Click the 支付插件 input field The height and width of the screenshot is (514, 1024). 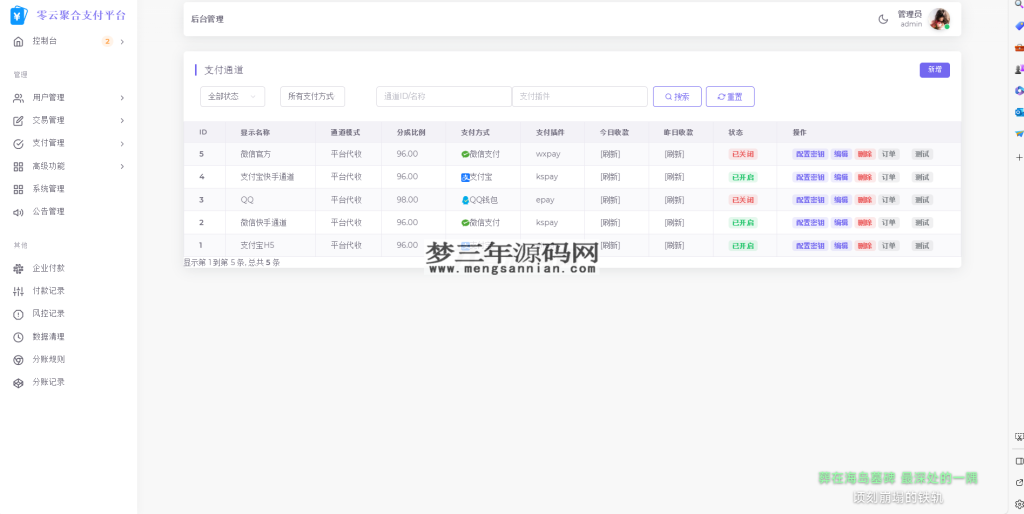(x=579, y=97)
